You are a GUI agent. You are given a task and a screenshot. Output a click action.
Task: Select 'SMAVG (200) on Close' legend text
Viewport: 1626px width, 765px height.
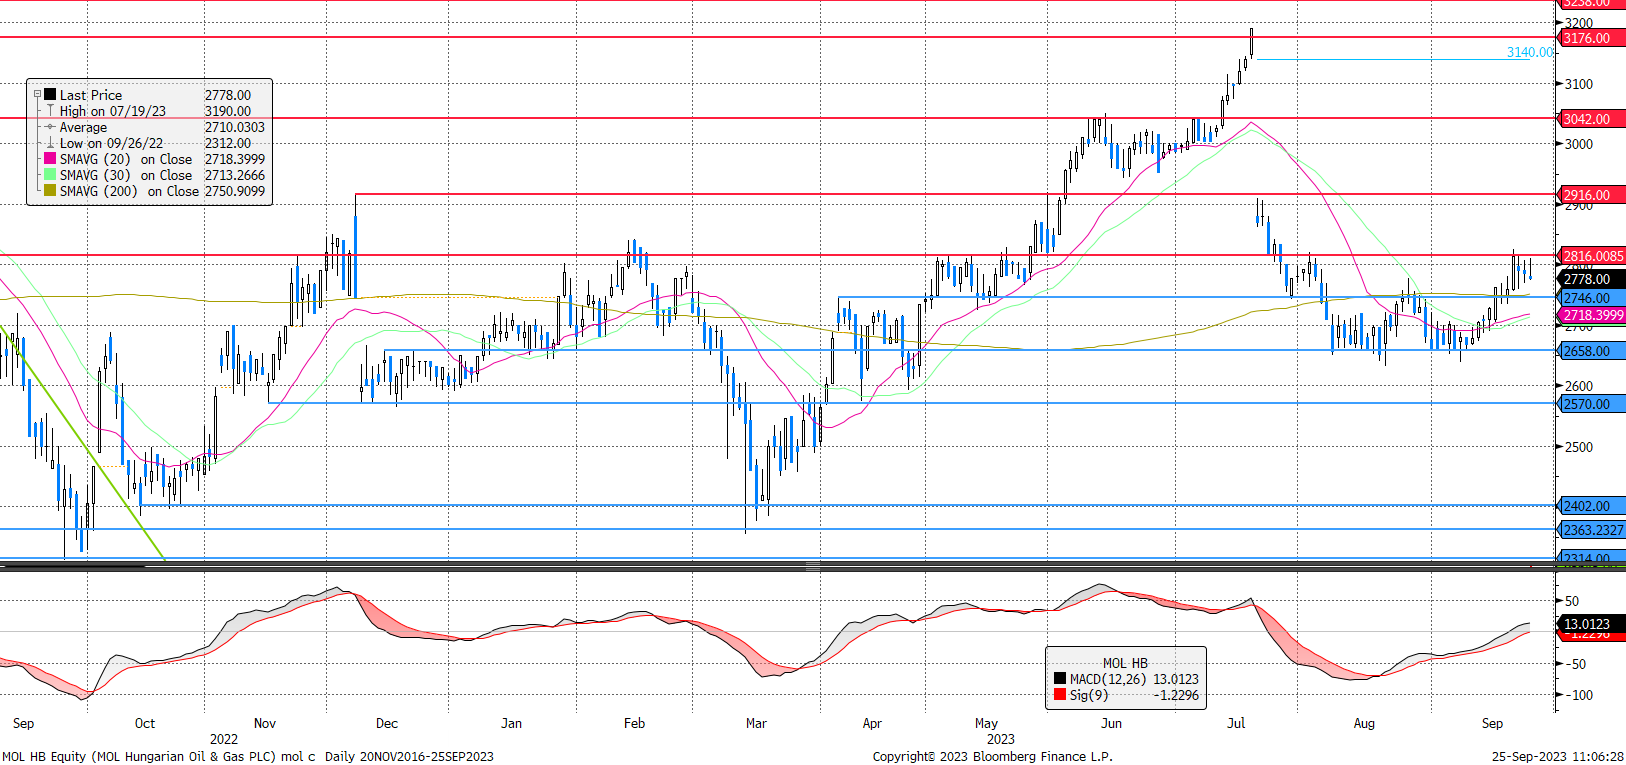coord(129,191)
